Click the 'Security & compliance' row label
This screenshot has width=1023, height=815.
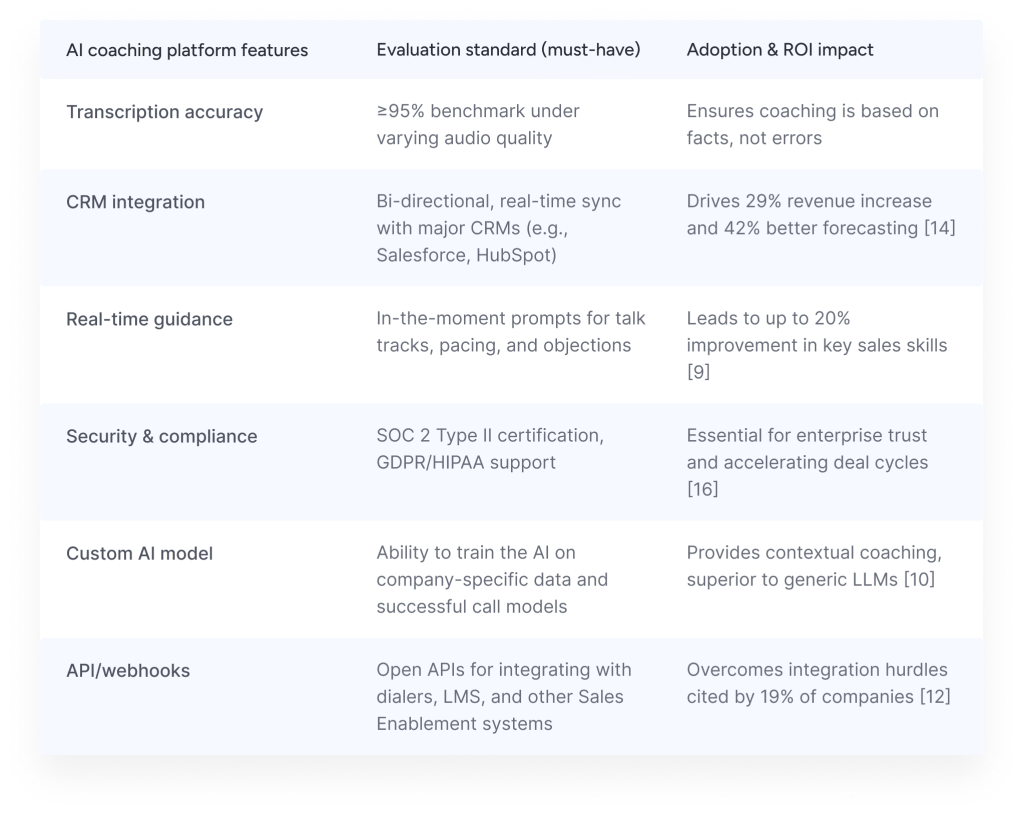click(x=161, y=436)
